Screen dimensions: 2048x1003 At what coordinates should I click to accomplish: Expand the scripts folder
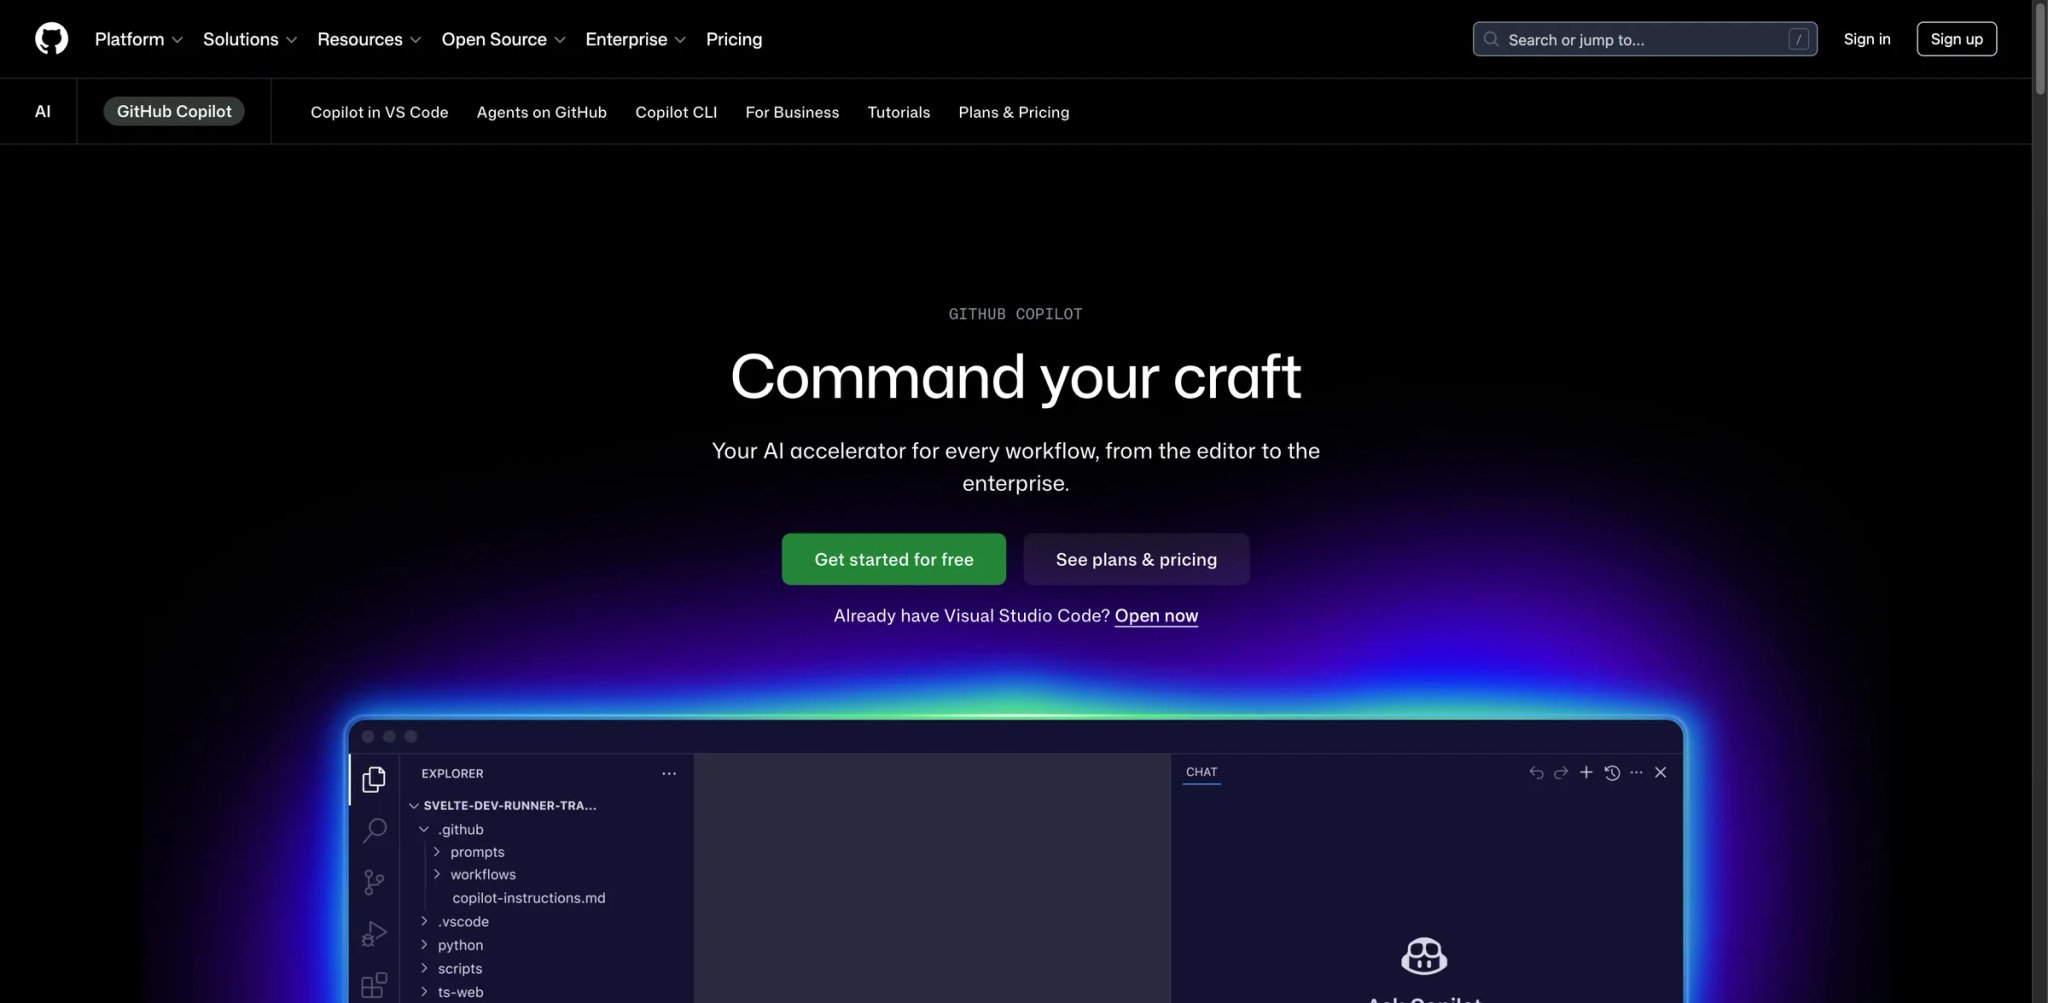click(x=451, y=968)
